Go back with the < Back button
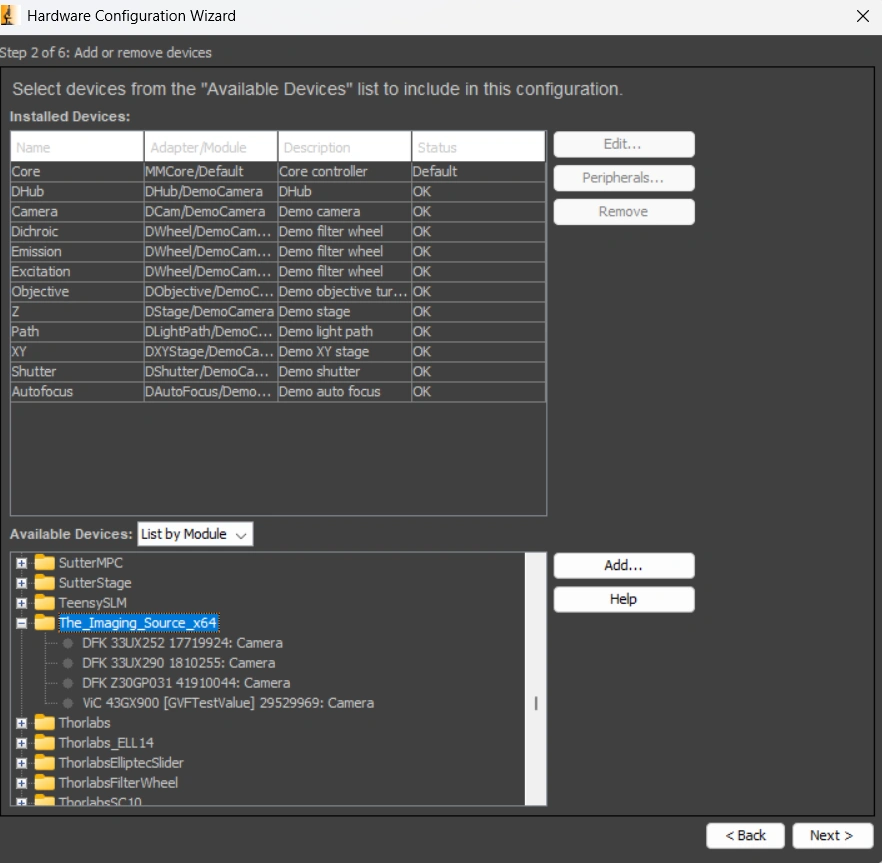Screen dimensions: 882x863 click(x=745, y=835)
